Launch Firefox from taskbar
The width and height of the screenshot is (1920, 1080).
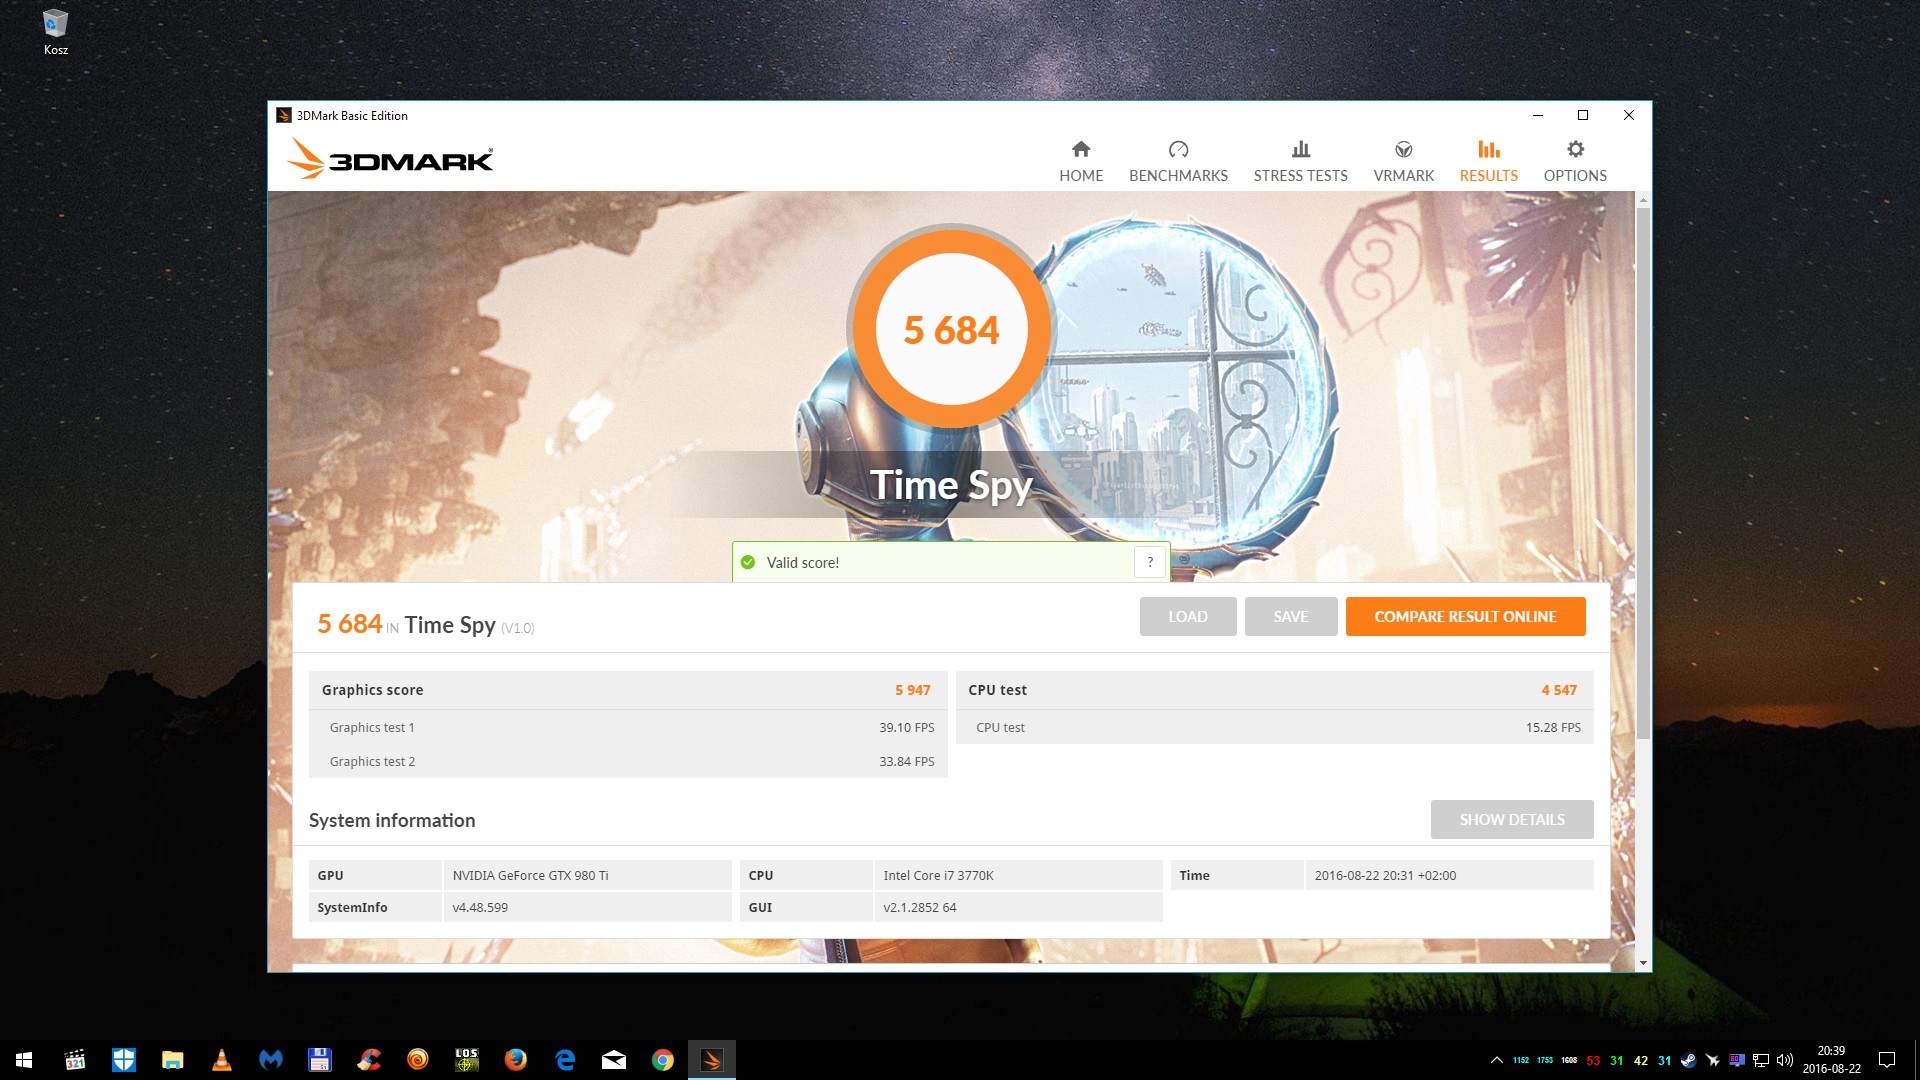pos(515,1060)
